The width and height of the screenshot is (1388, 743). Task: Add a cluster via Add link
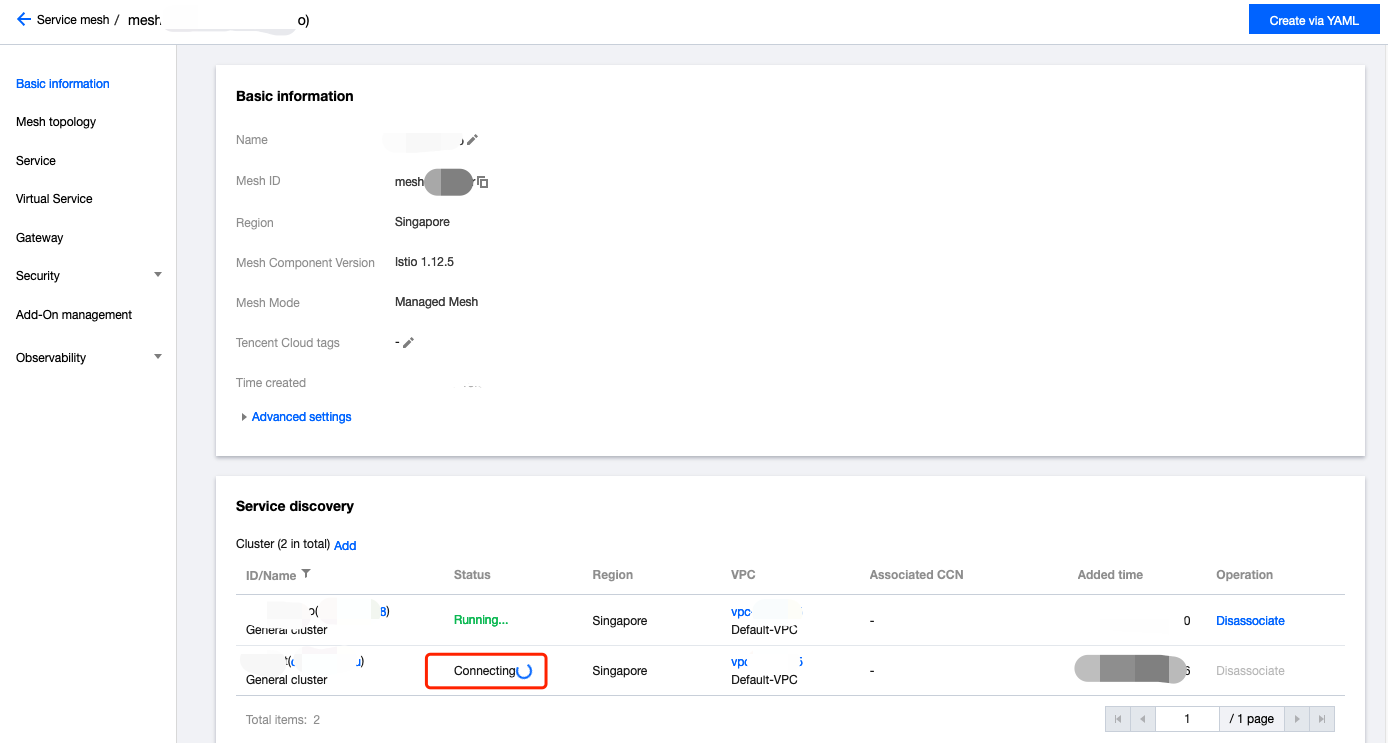click(345, 546)
